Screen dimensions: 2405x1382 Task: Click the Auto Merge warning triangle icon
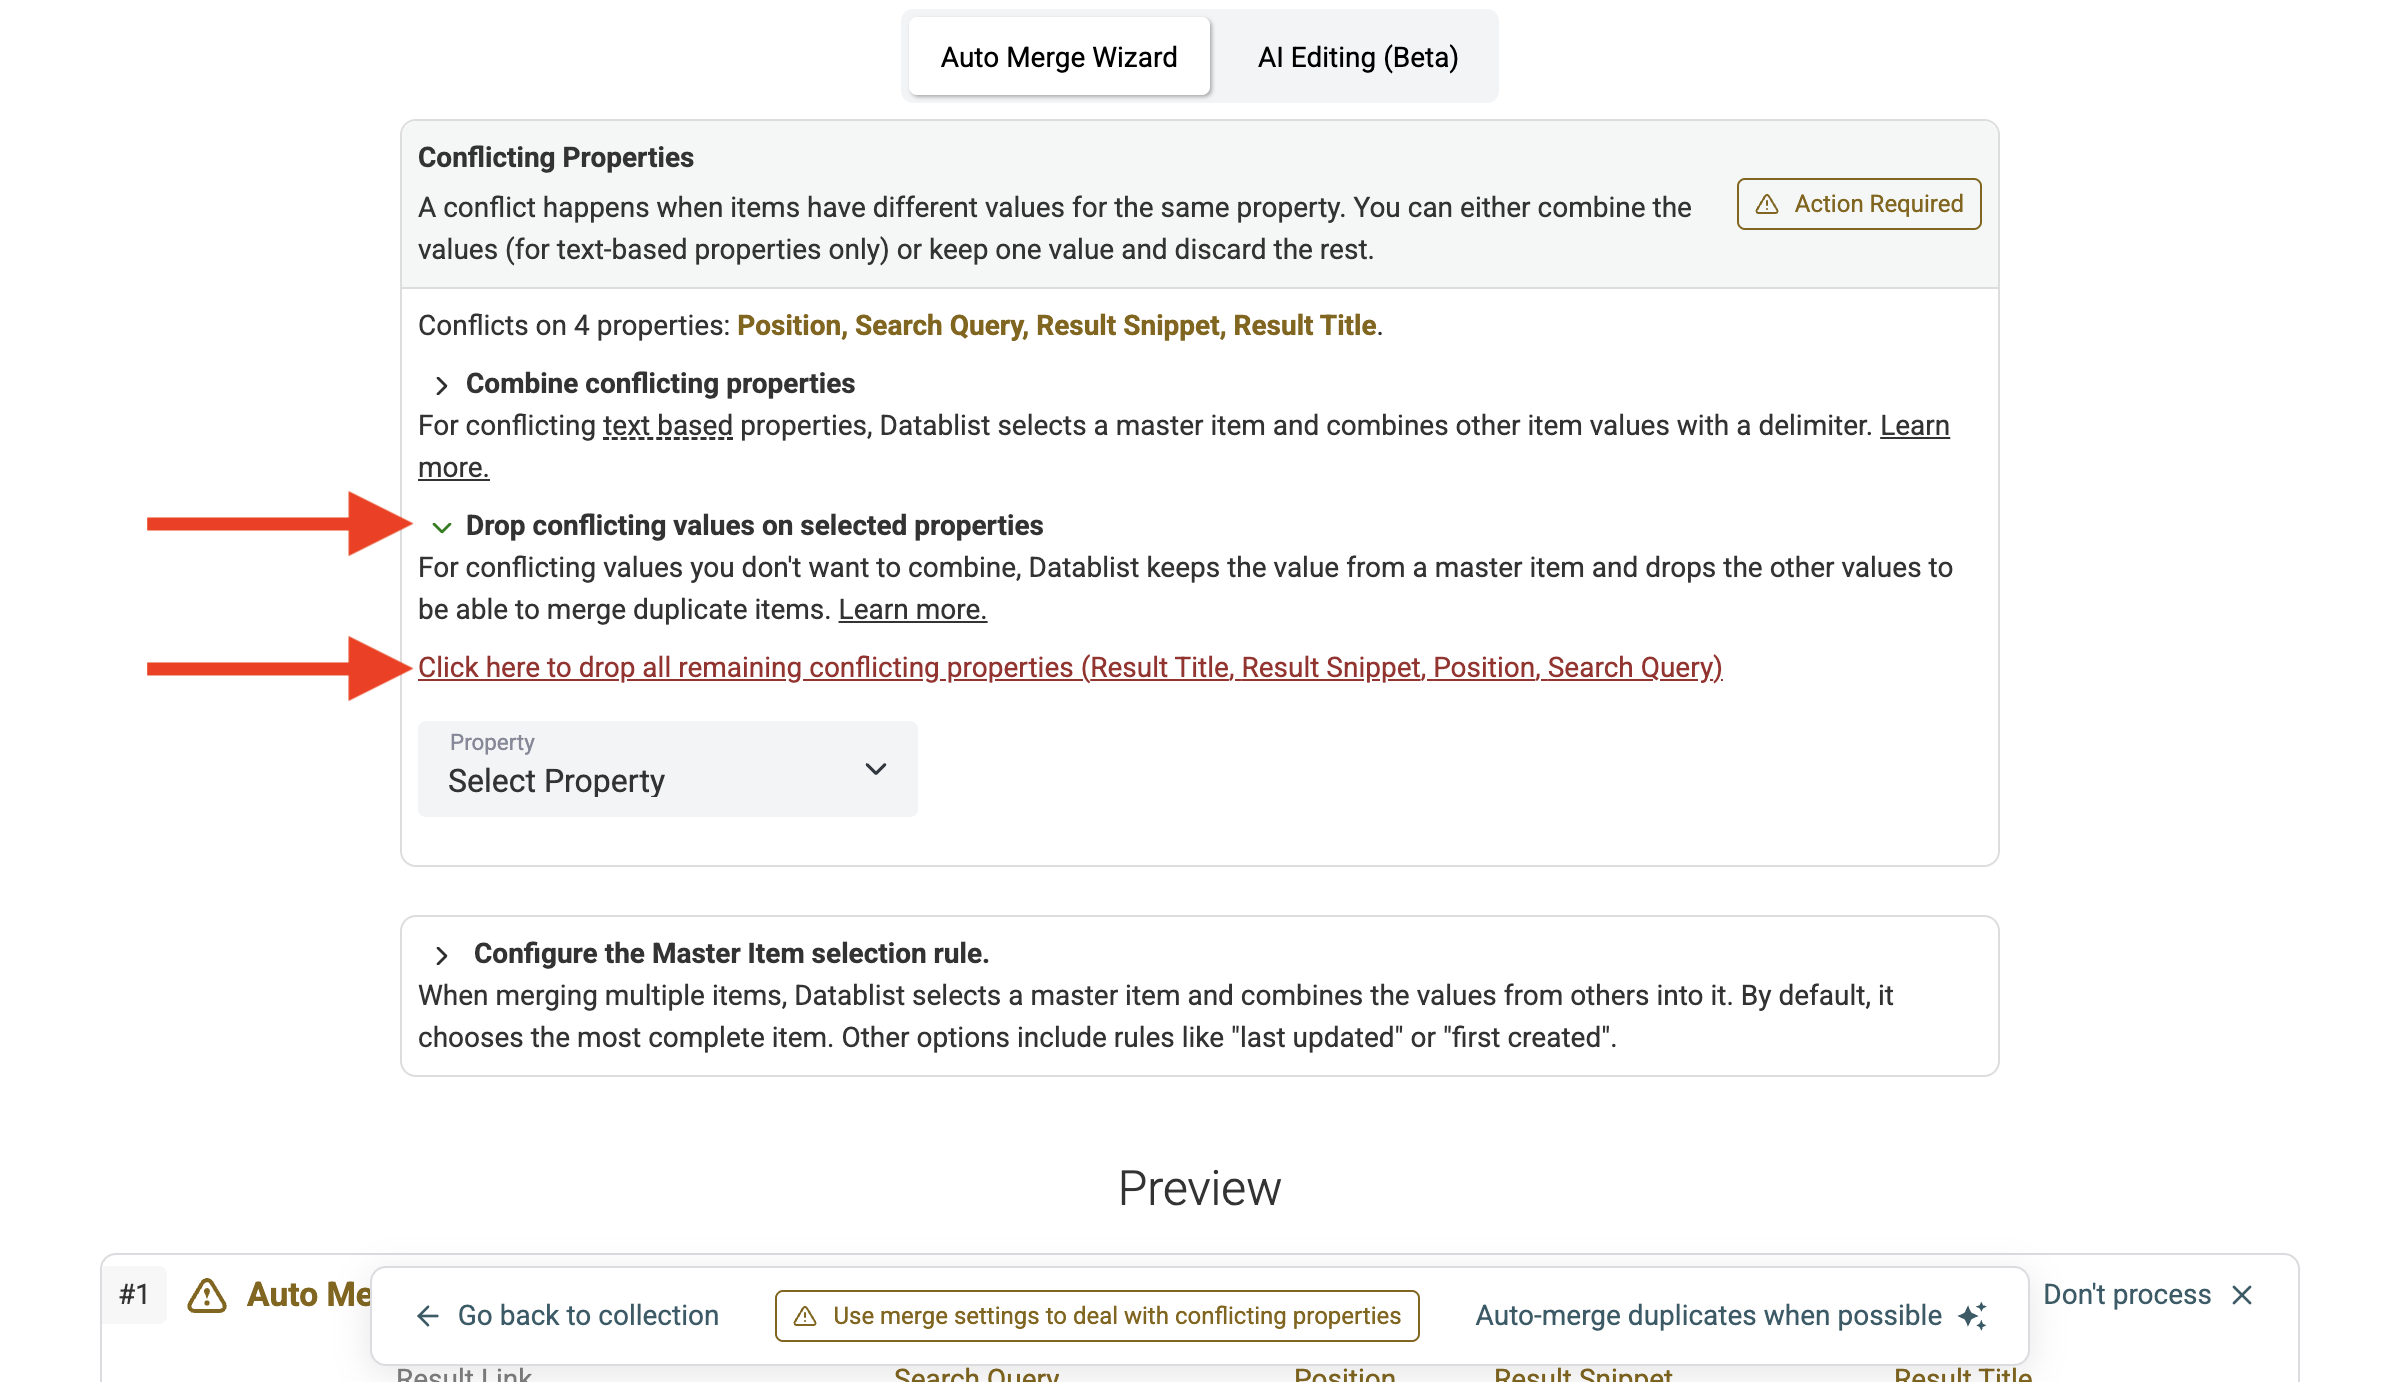(x=207, y=1295)
